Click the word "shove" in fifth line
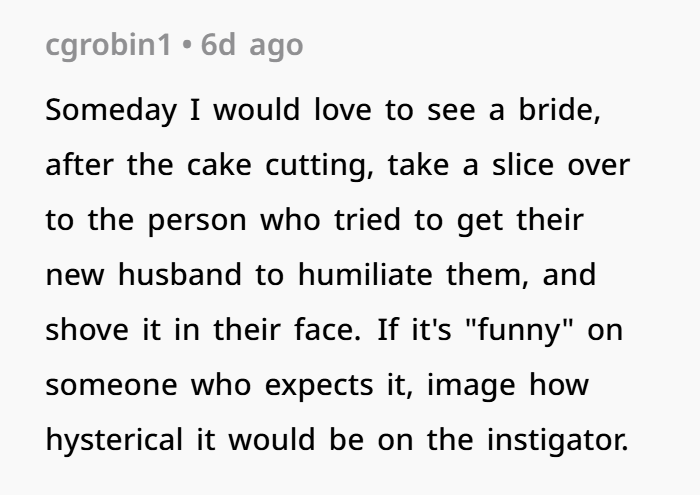The height and width of the screenshot is (495, 700). [x=87, y=329]
